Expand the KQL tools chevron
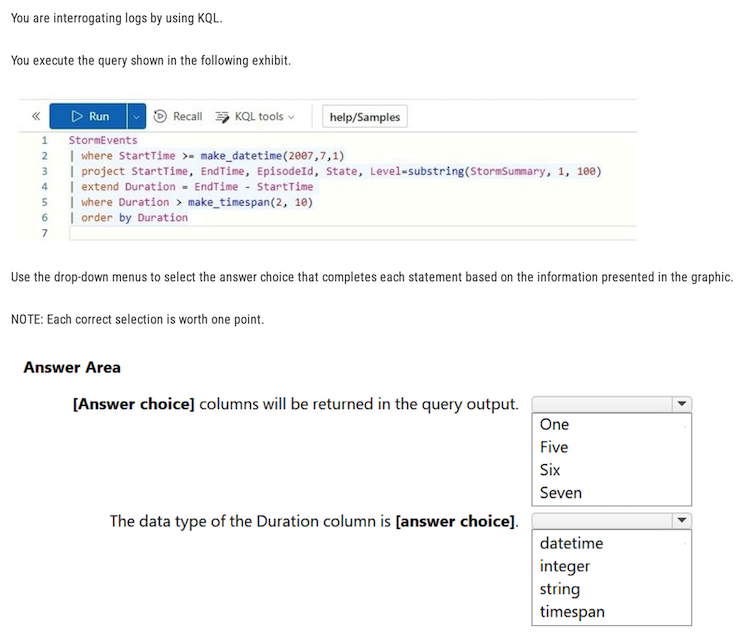 tap(291, 117)
